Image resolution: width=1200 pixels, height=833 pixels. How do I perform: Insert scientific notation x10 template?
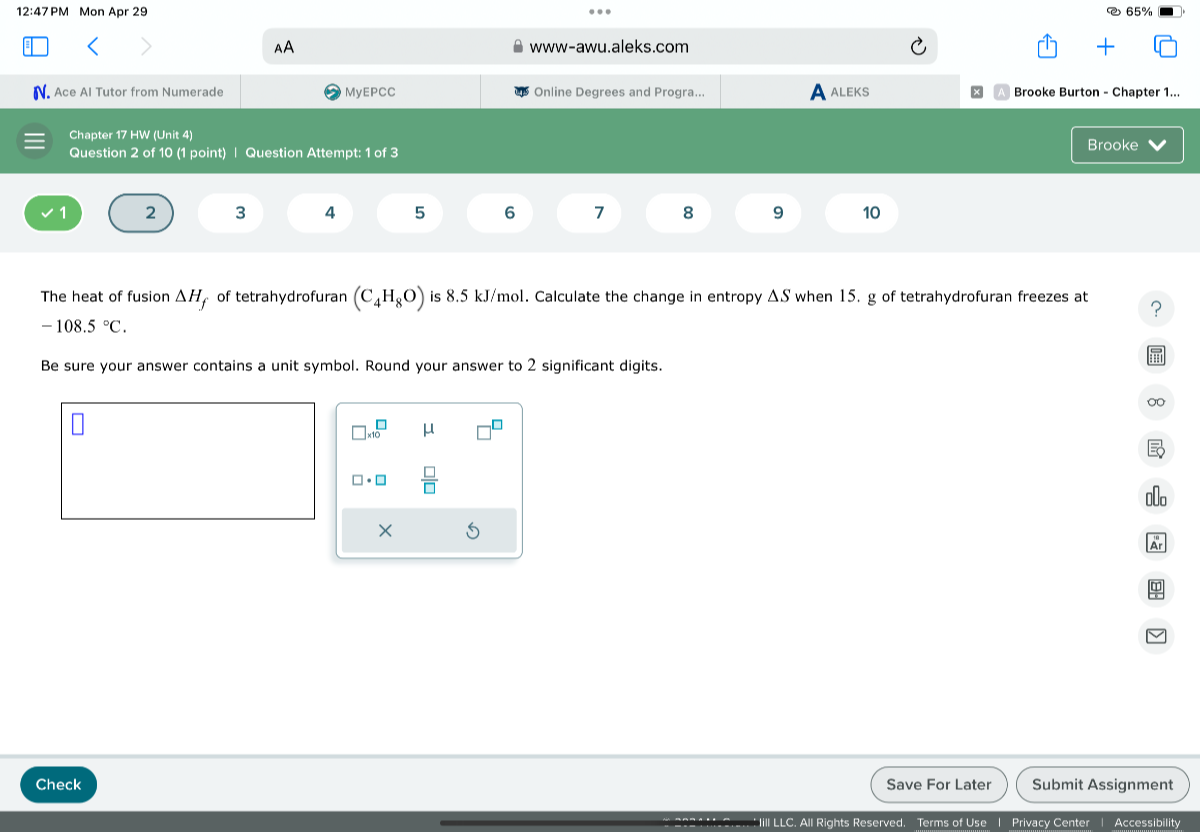(368, 431)
